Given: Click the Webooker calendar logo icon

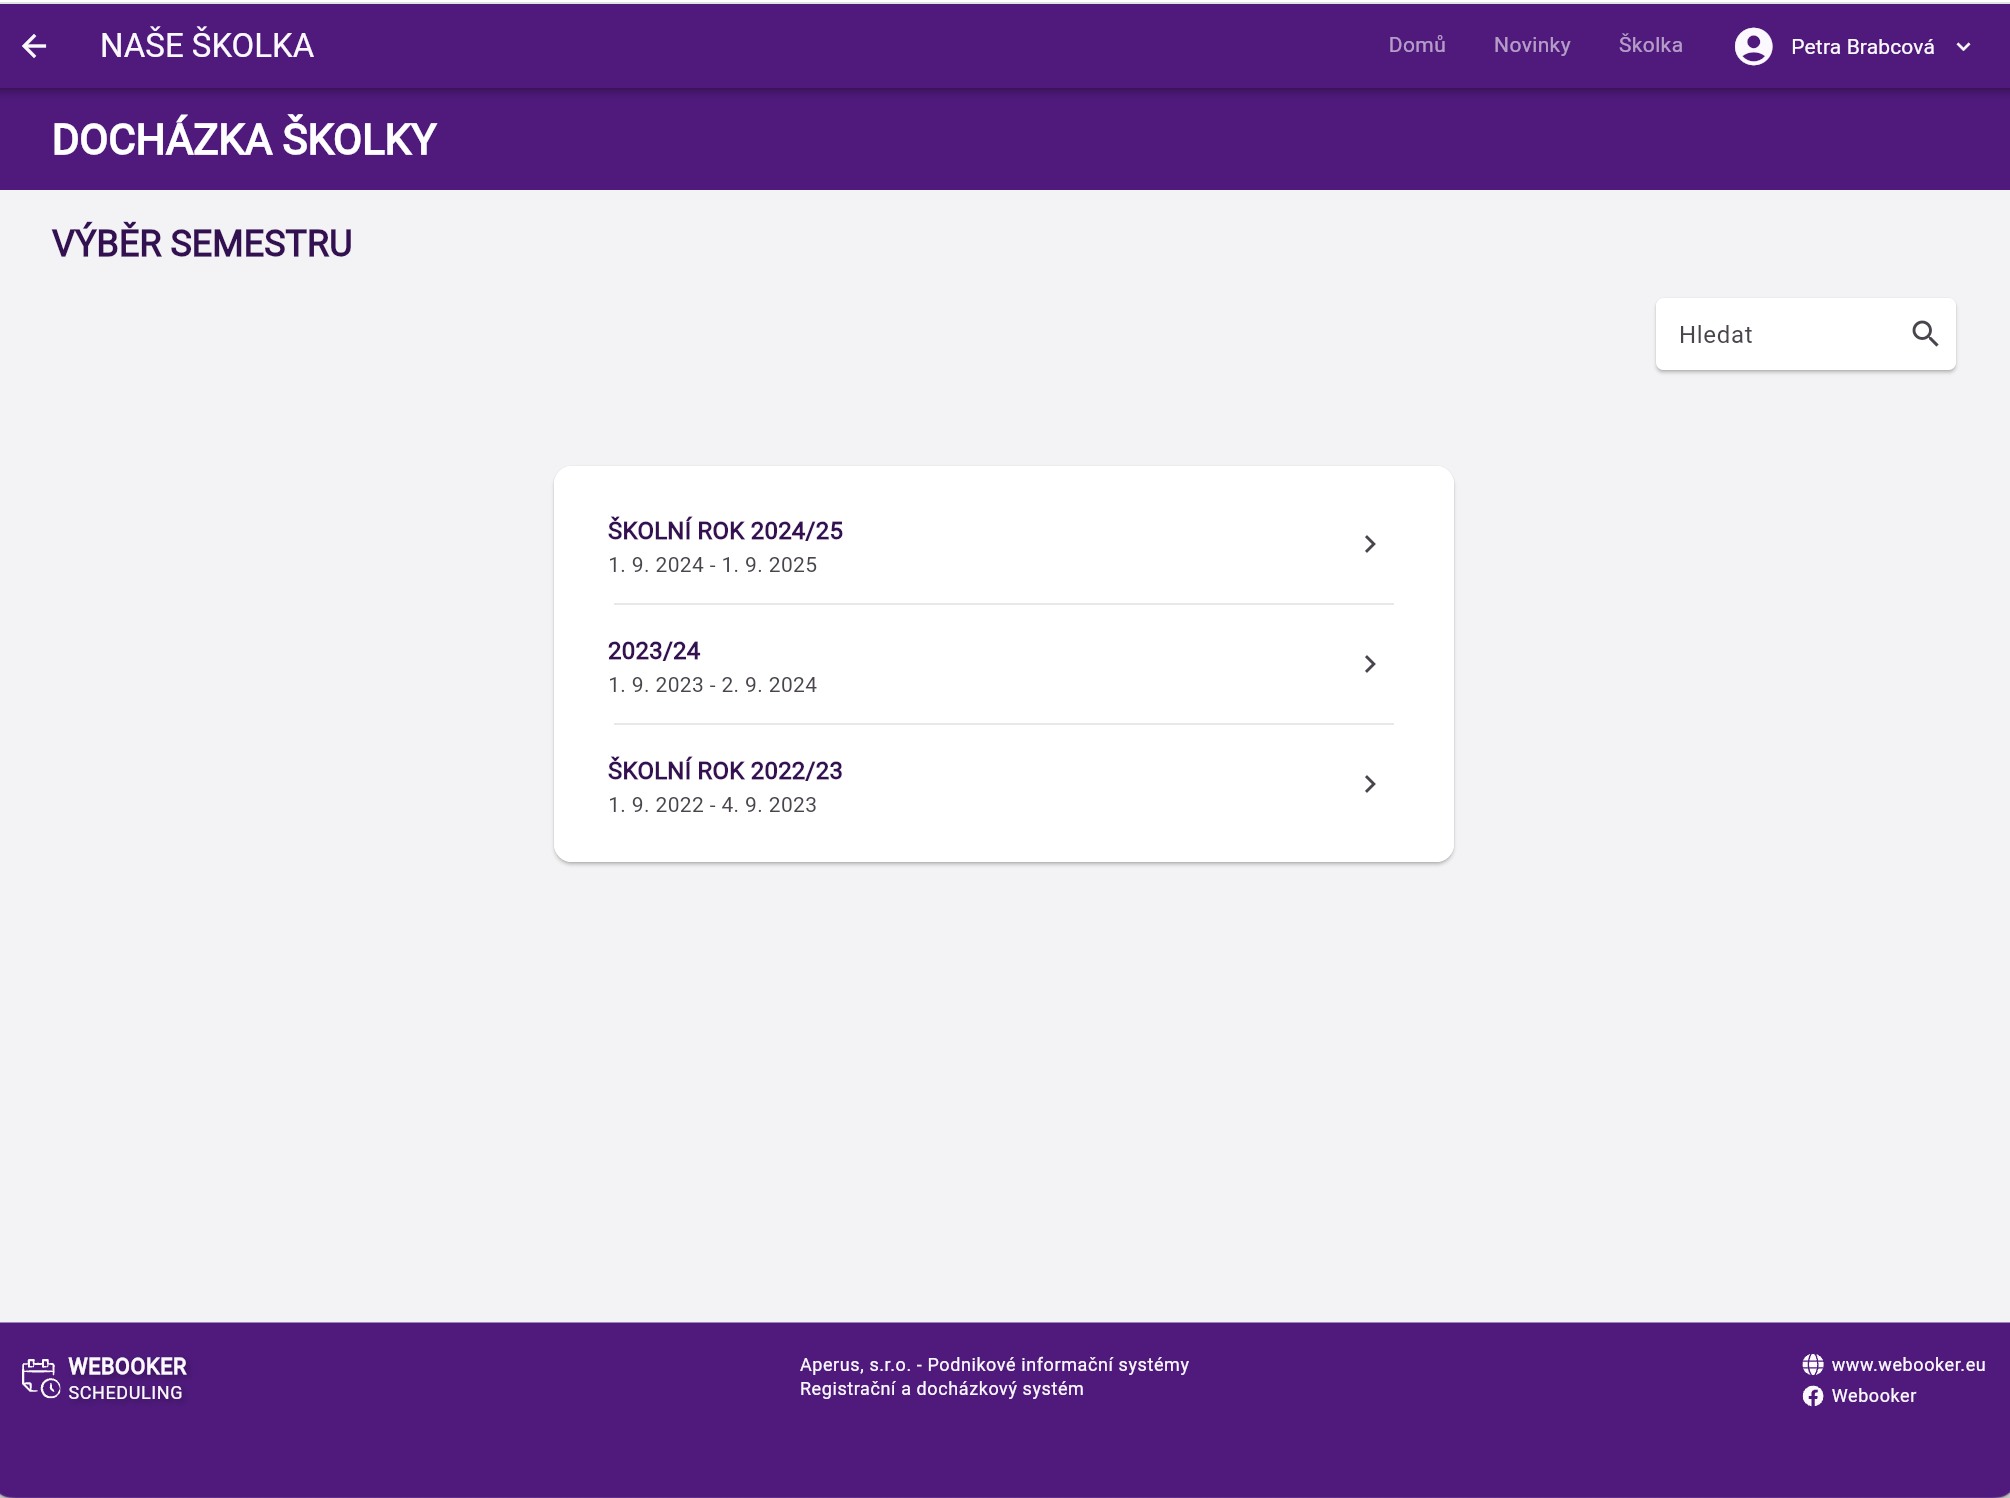Looking at the screenshot, I should click(41, 1378).
